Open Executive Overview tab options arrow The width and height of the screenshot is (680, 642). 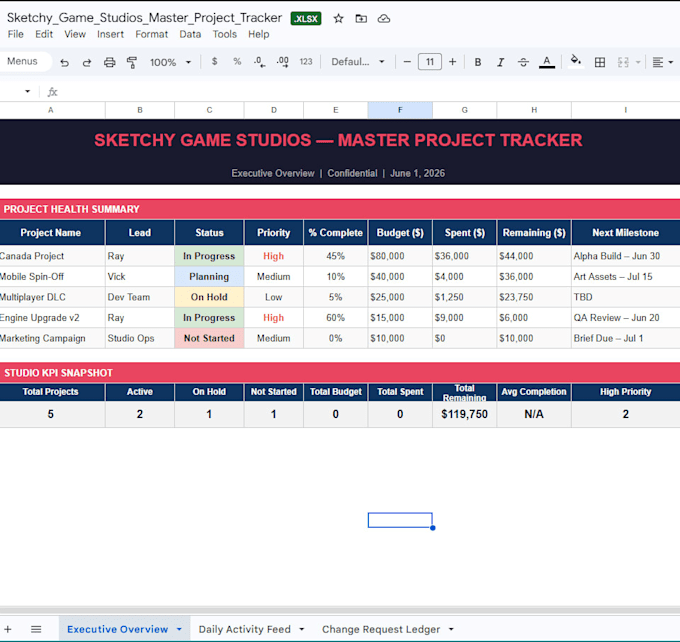pos(179,629)
